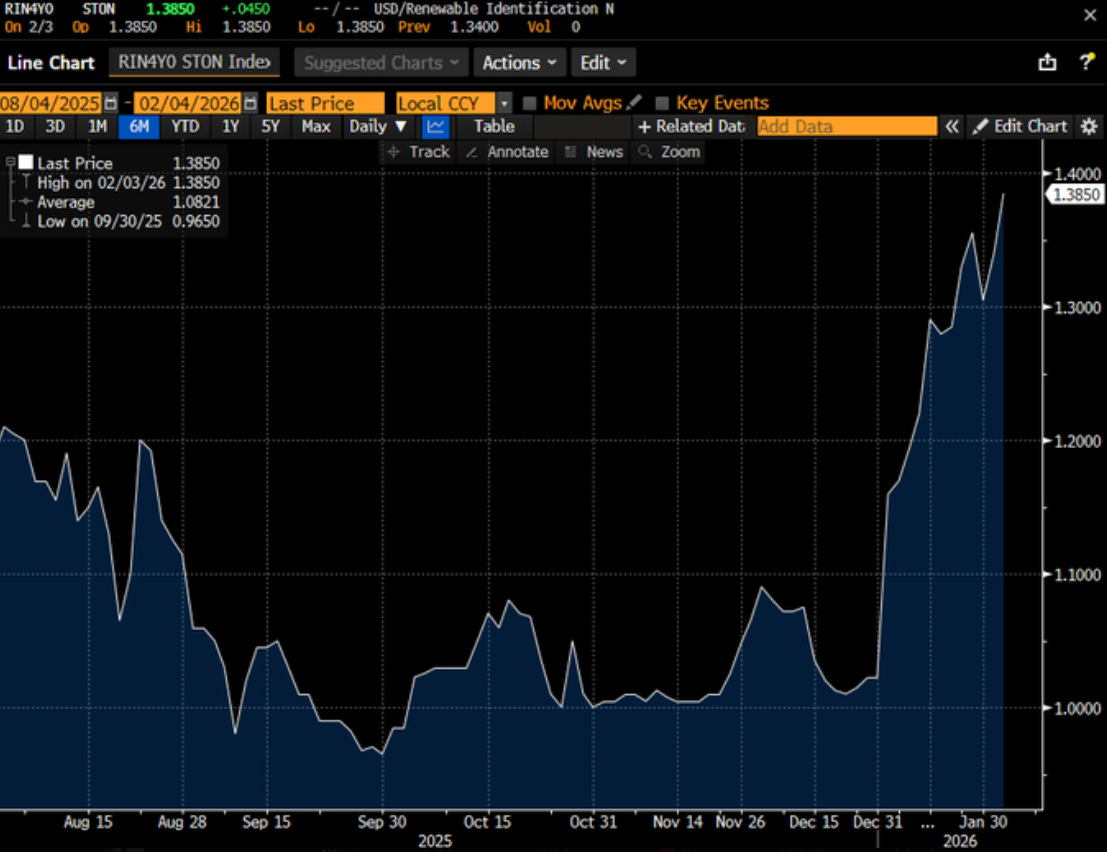Enable the Mov Avgs checkbox
The width and height of the screenshot is (1107, 852).
[529, 104]
